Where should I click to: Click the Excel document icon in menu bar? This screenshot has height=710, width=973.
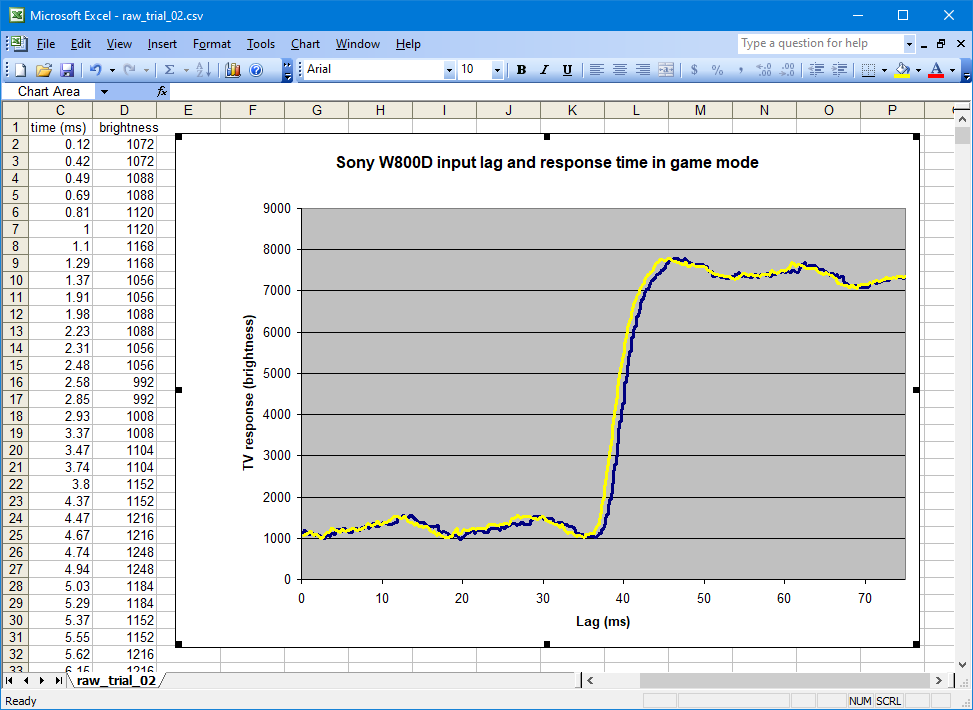click(17, 43)
